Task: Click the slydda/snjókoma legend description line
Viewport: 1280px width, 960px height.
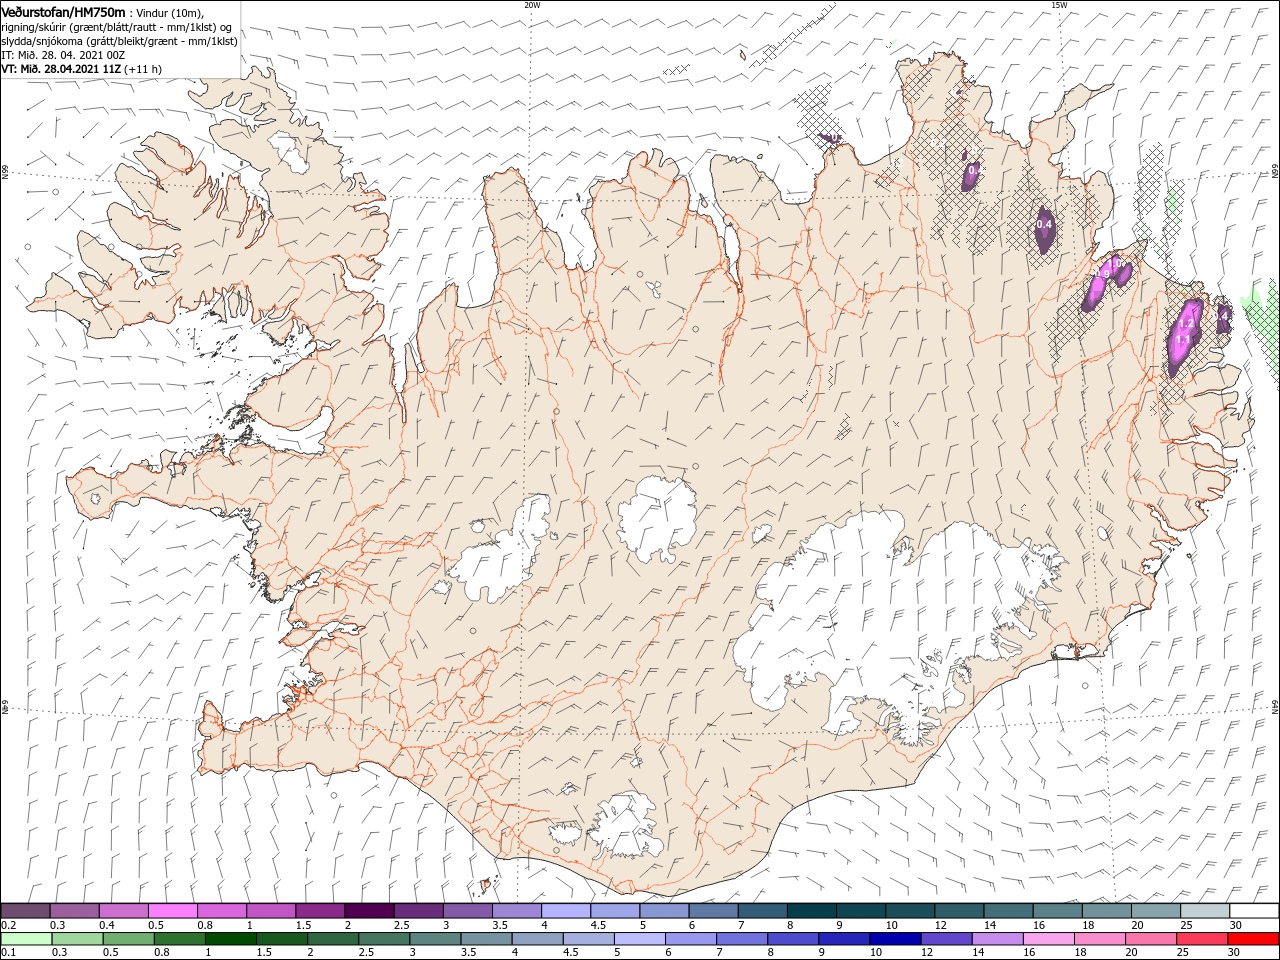Action: point(120,41)
